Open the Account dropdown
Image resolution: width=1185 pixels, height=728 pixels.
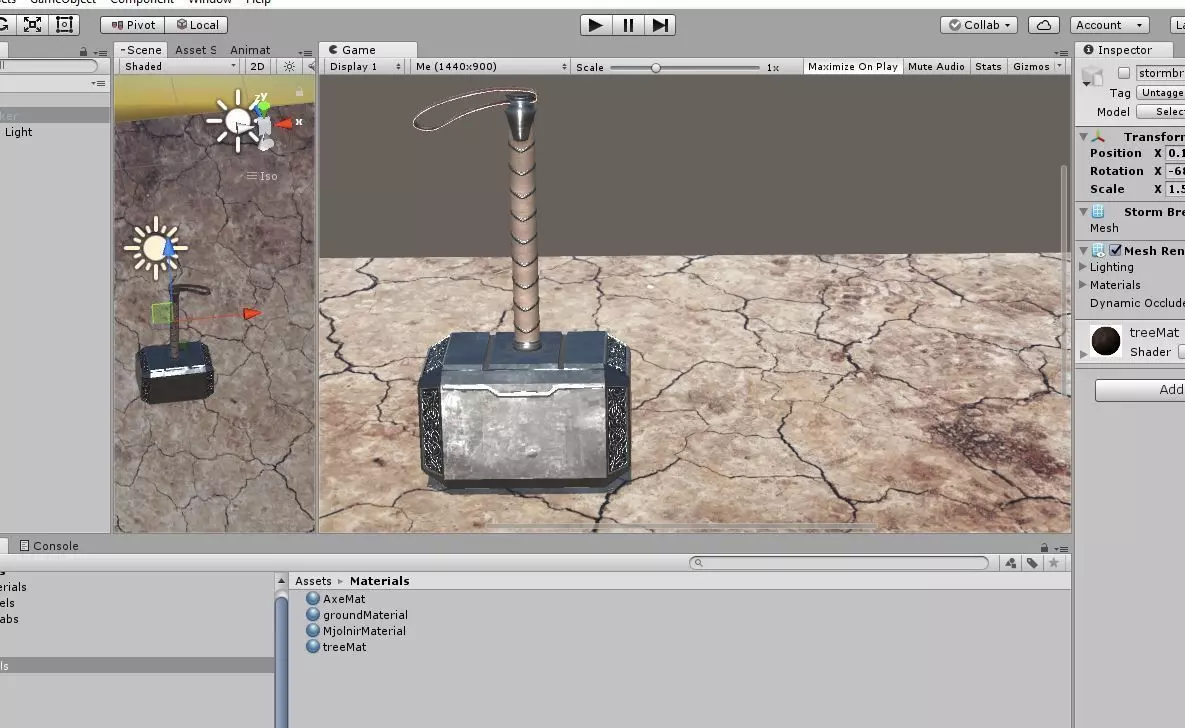1109,25
